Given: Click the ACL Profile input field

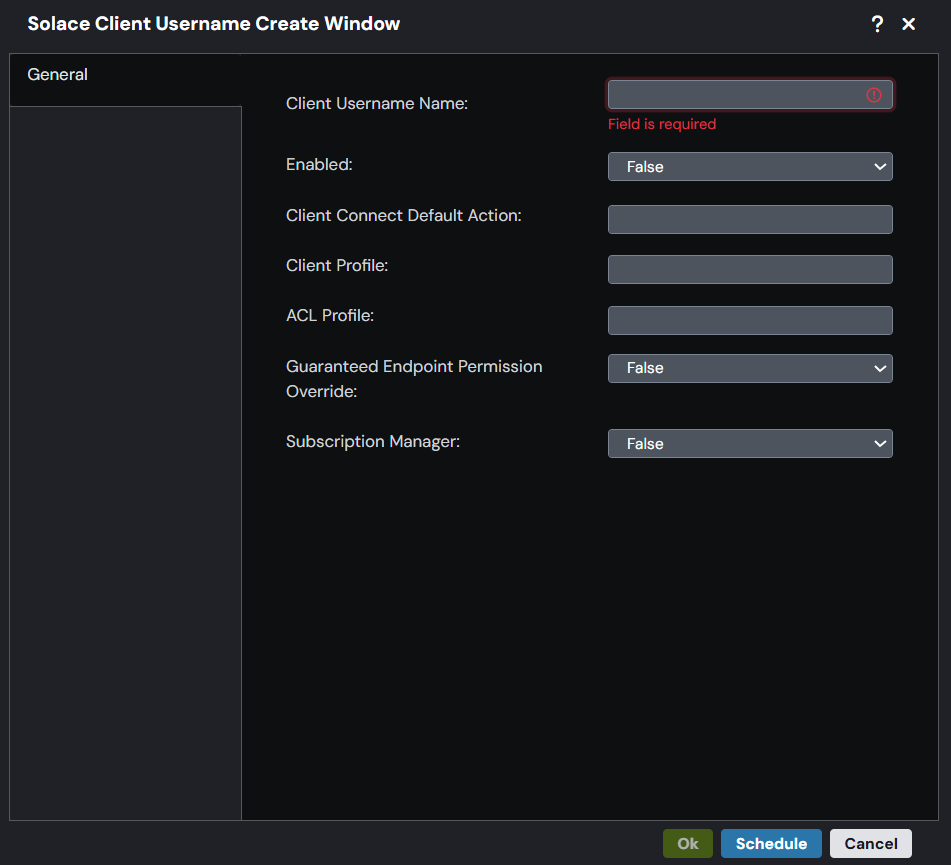Looking at the screenshot, I should tap(750, 320).
